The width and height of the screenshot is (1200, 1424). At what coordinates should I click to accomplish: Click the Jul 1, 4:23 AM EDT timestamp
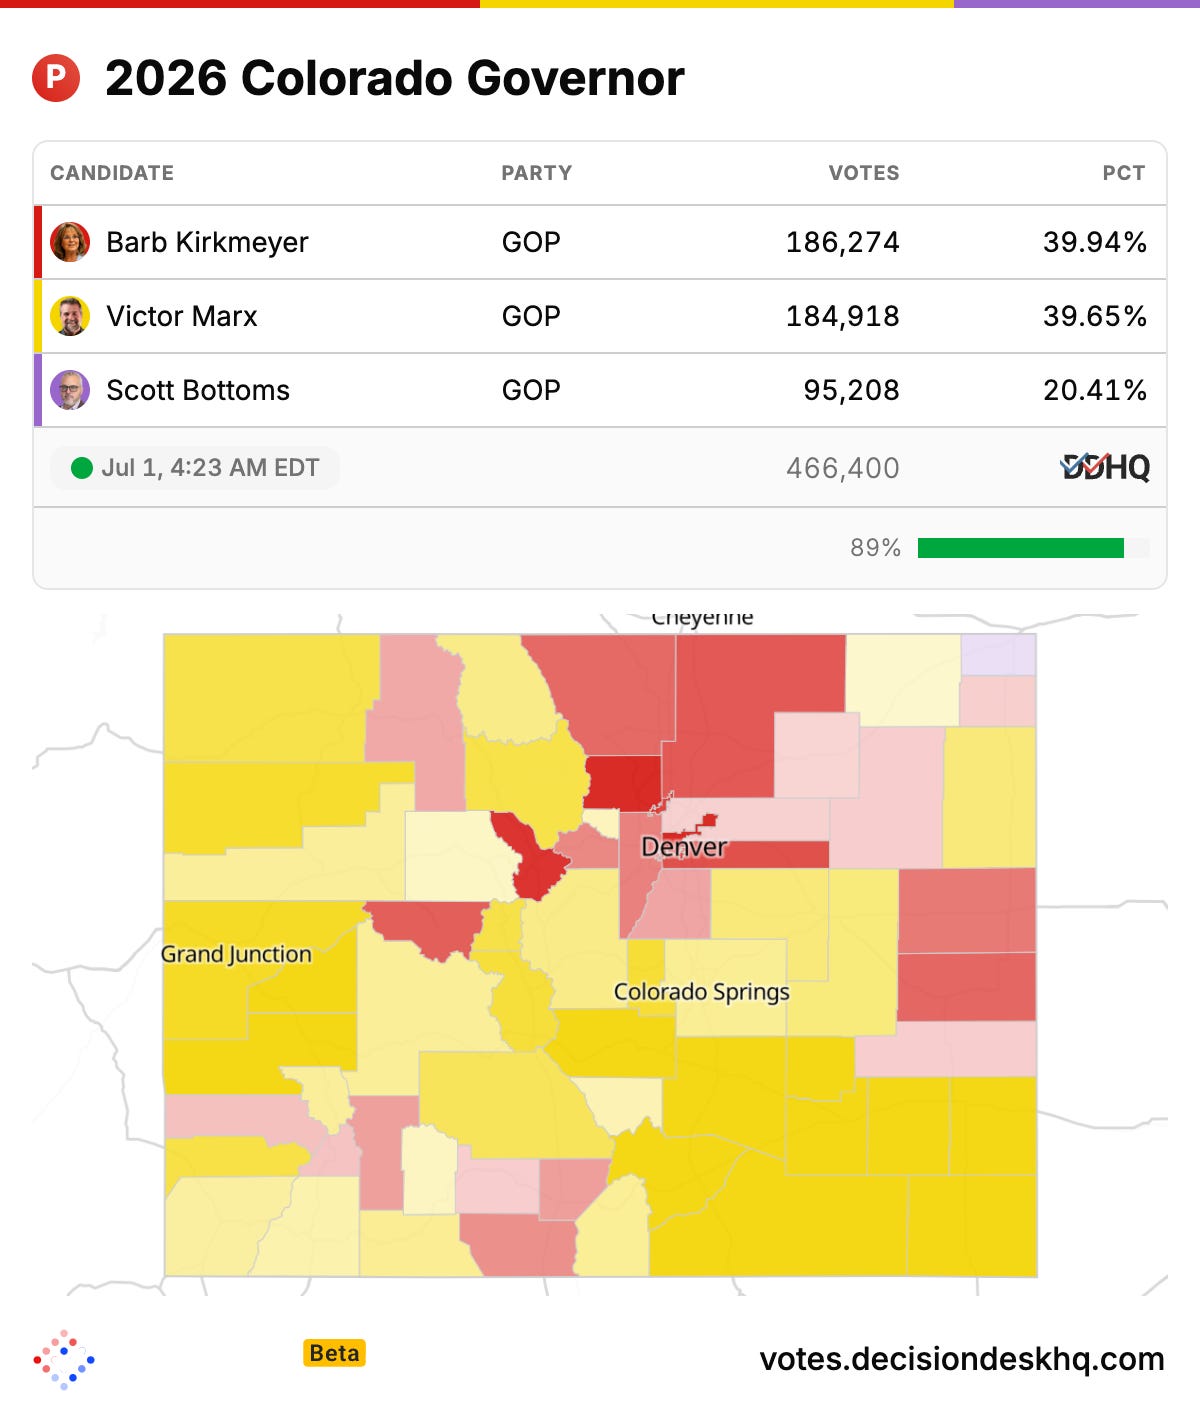point(210,468)
